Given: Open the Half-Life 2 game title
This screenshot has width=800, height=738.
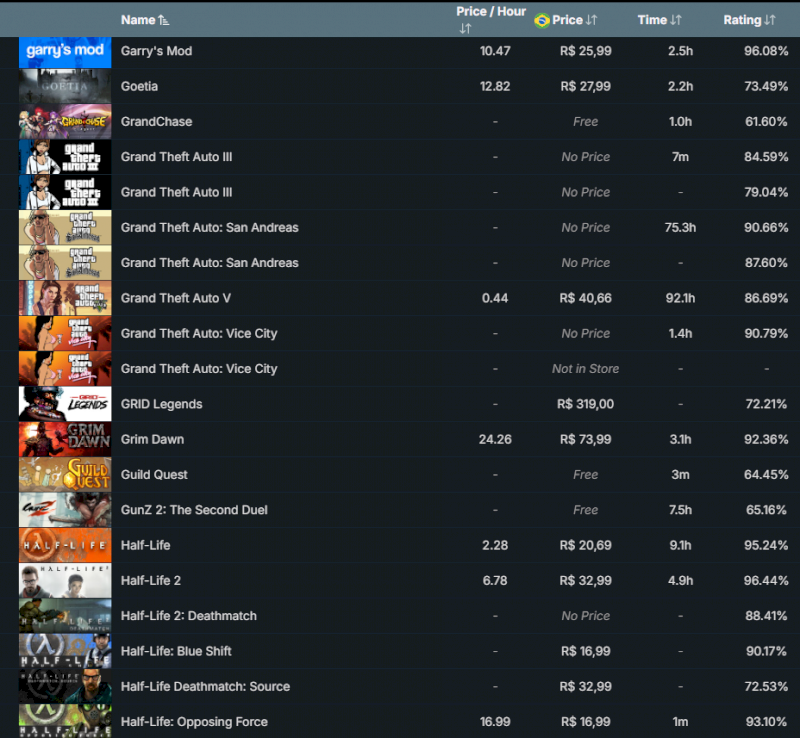Looking at the screenshot, I should (151, 580).
